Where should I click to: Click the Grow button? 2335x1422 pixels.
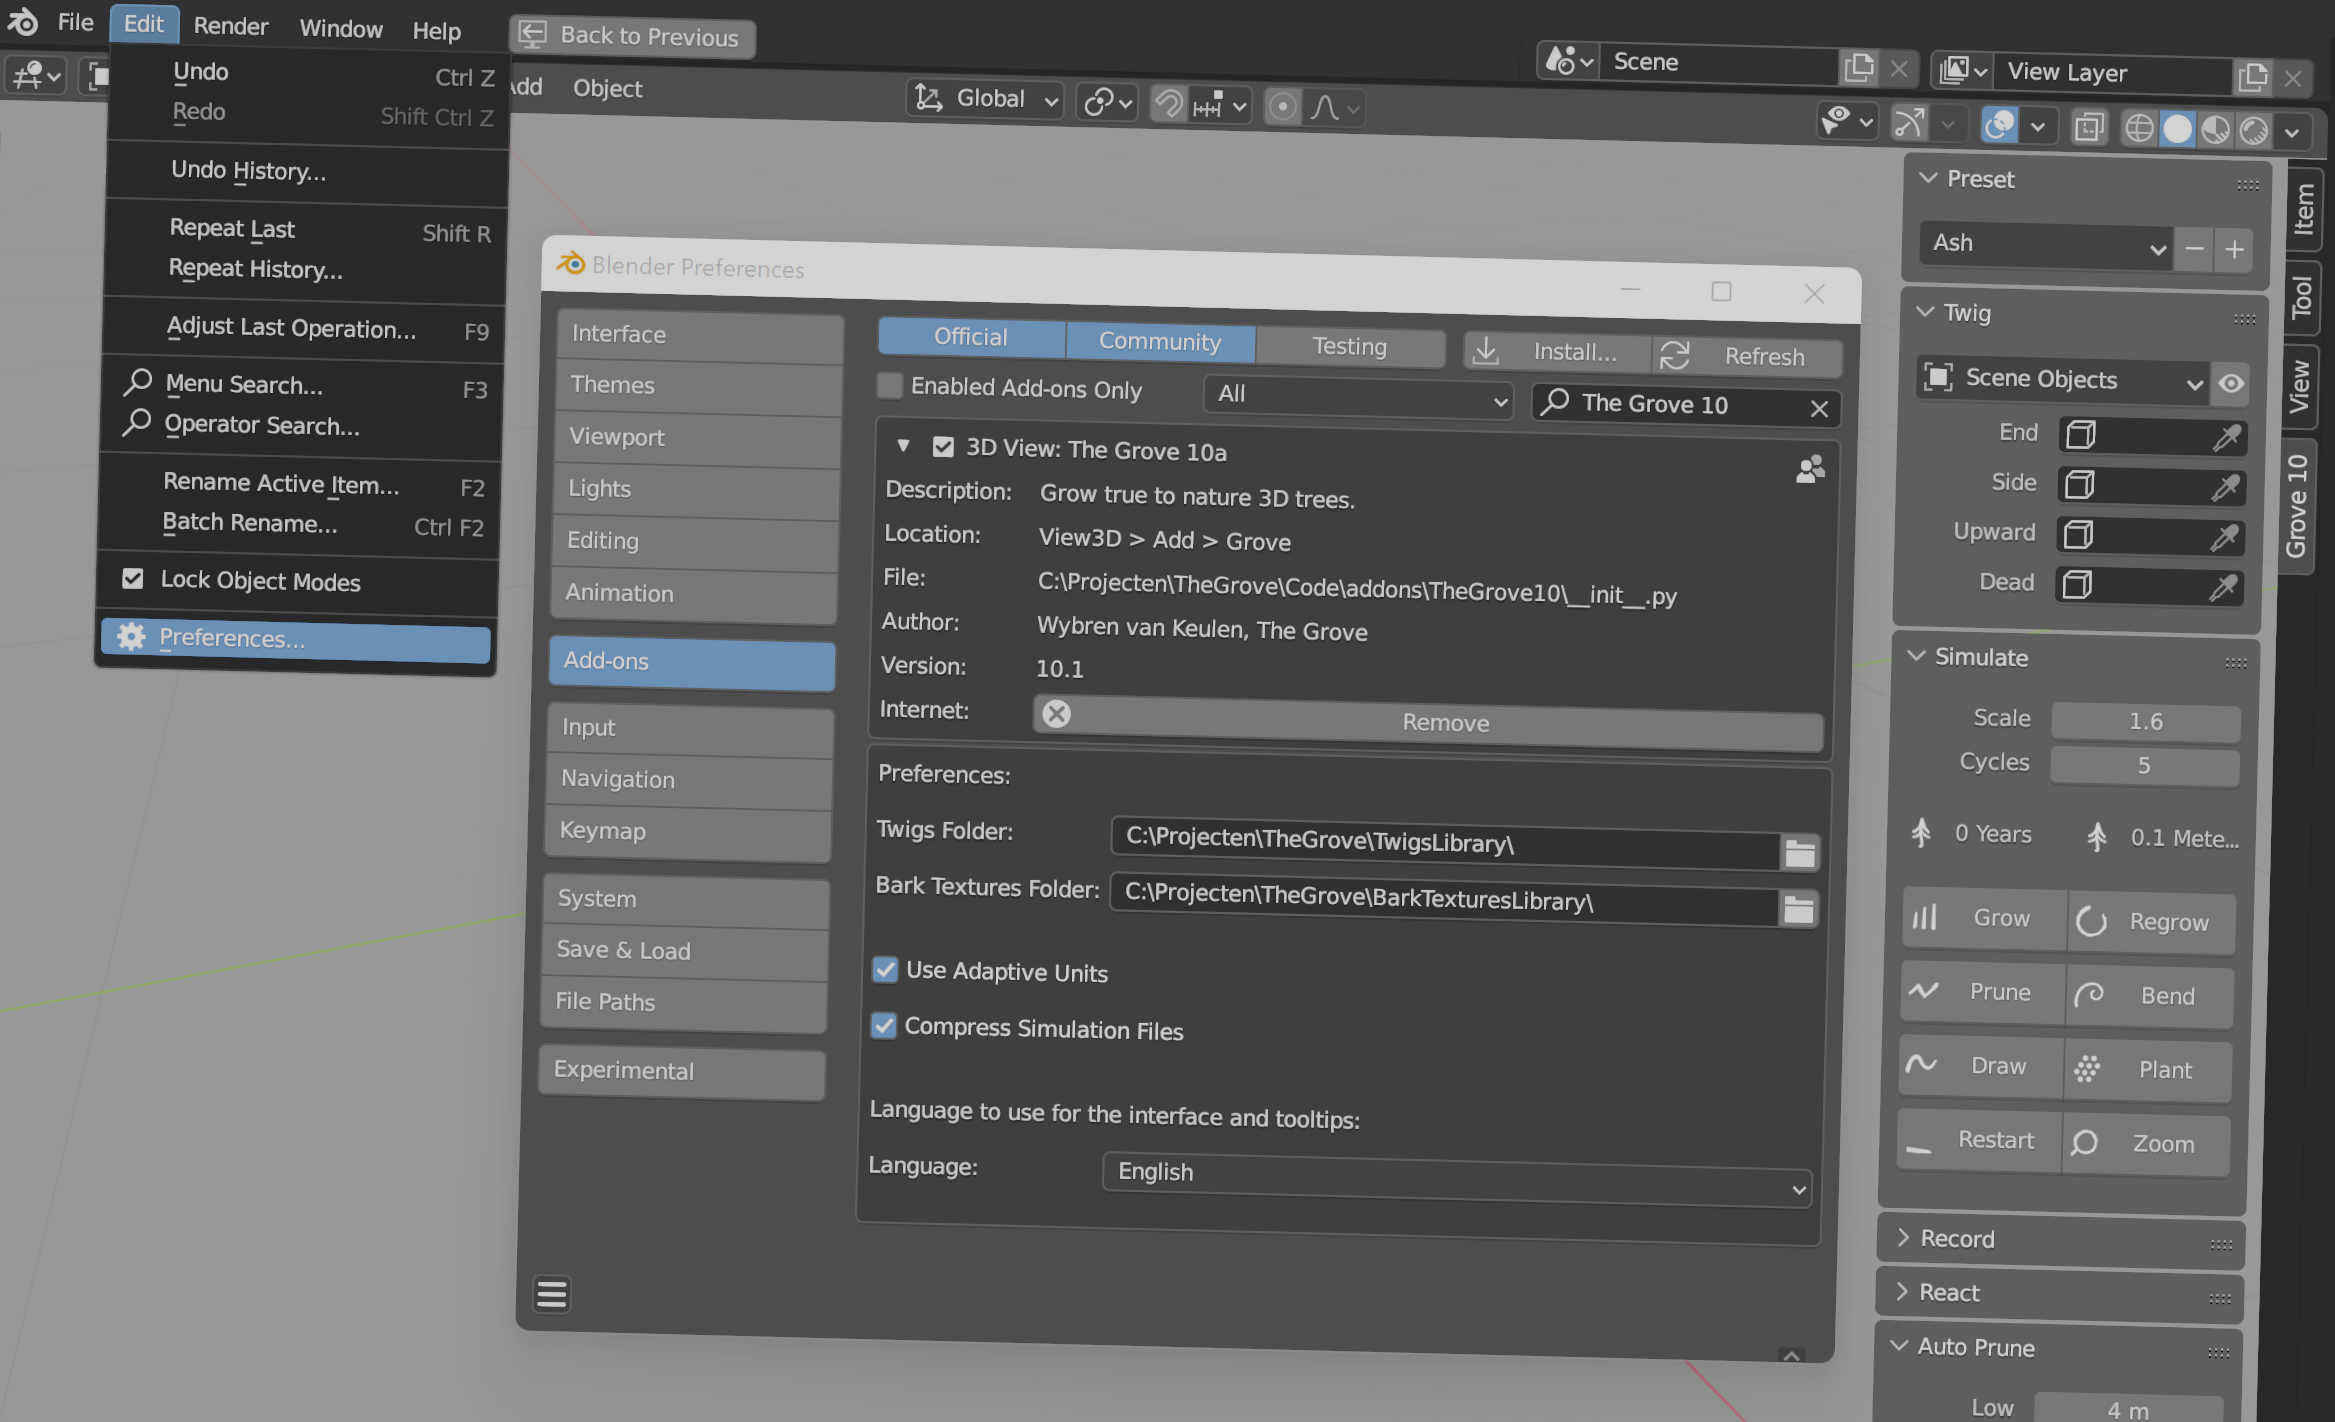tap(1983, 918)
